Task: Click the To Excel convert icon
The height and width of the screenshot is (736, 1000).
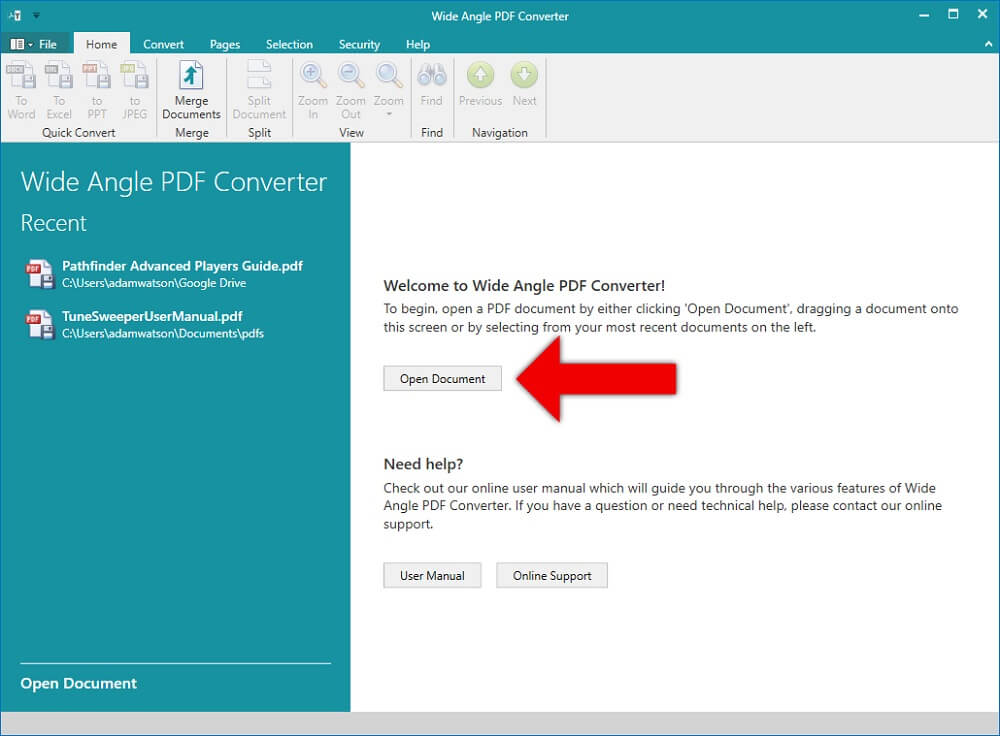Action: [x=59, y=78]
